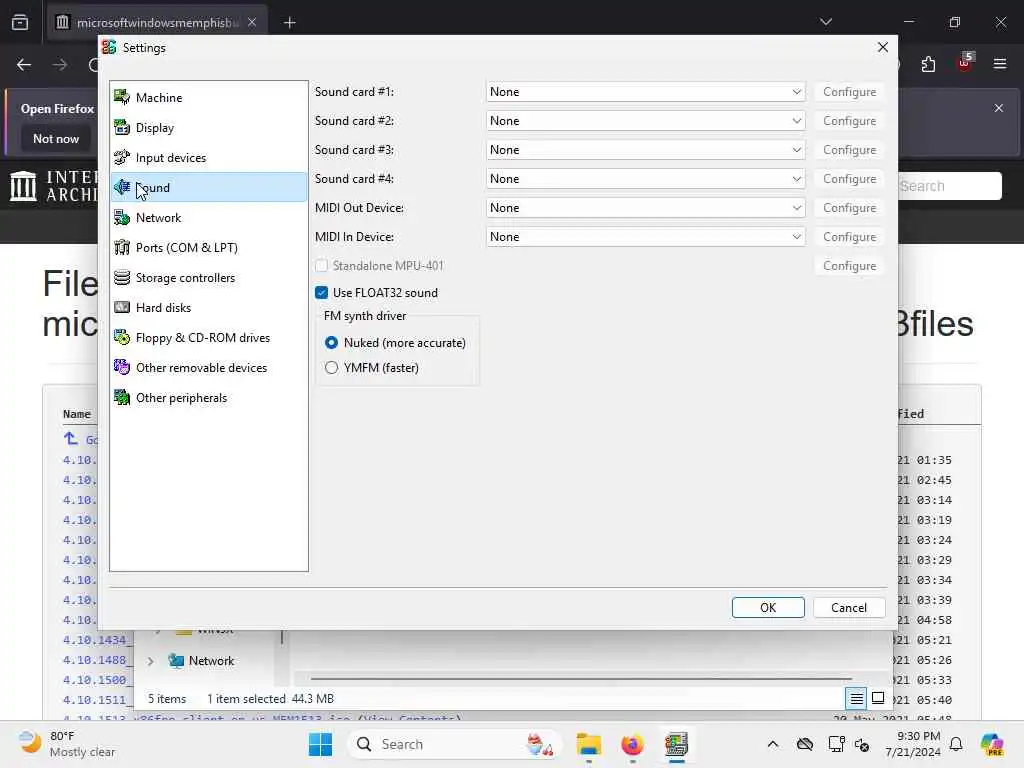Click Configure beside Standalone MPU-401
1024x768 pixels.
coord(850,266)
